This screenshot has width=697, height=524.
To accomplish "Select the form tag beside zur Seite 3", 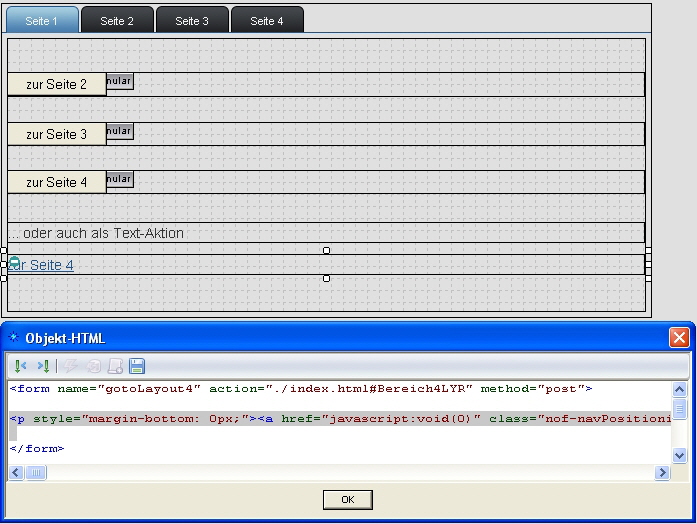I will pos(119,131).
